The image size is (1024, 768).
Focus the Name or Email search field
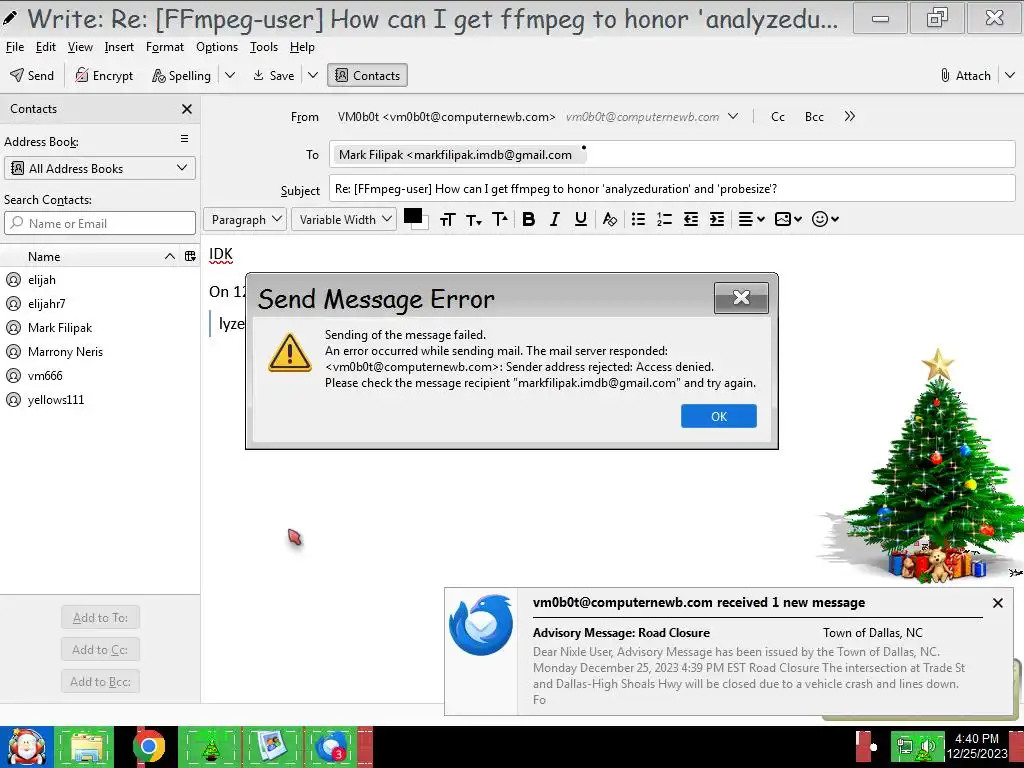pos(100,223)
